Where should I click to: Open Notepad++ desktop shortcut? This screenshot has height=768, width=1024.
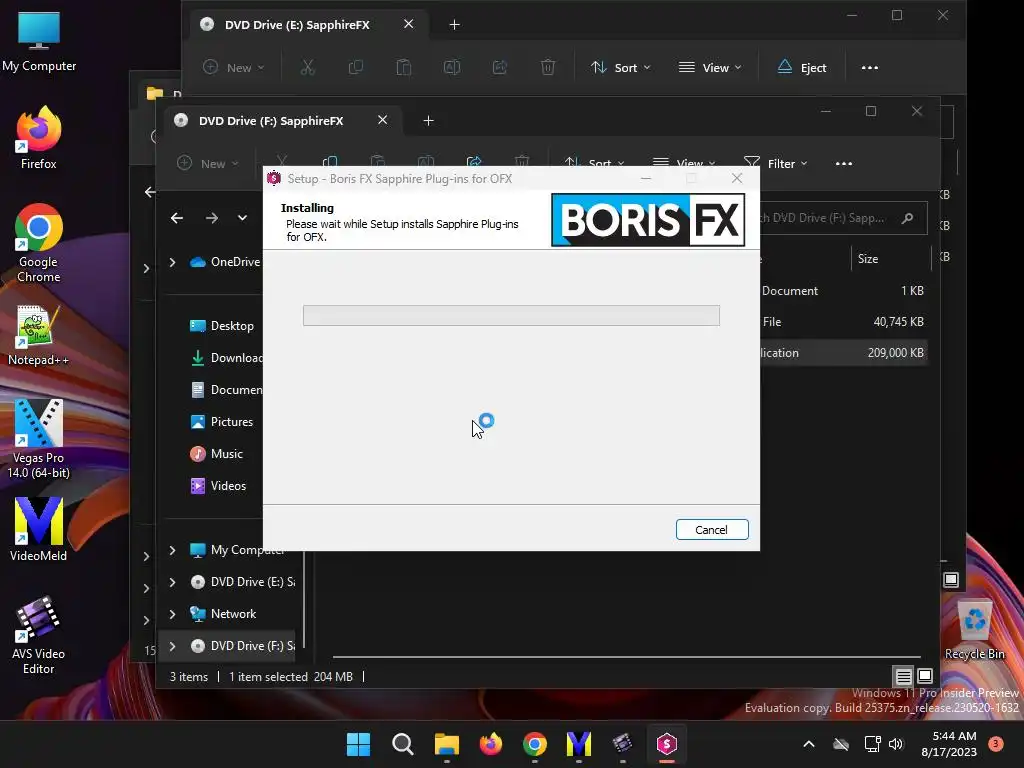point(39,335)
